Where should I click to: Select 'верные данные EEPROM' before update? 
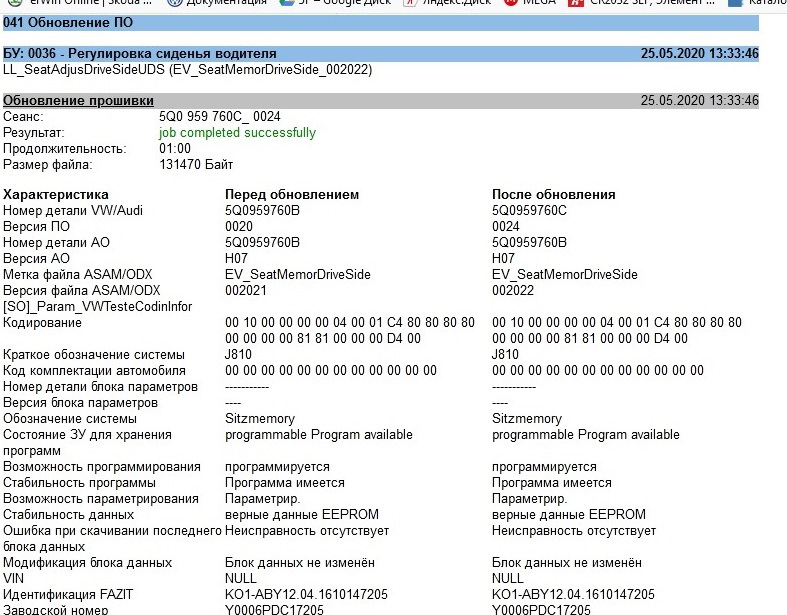(x=302, y=515)
